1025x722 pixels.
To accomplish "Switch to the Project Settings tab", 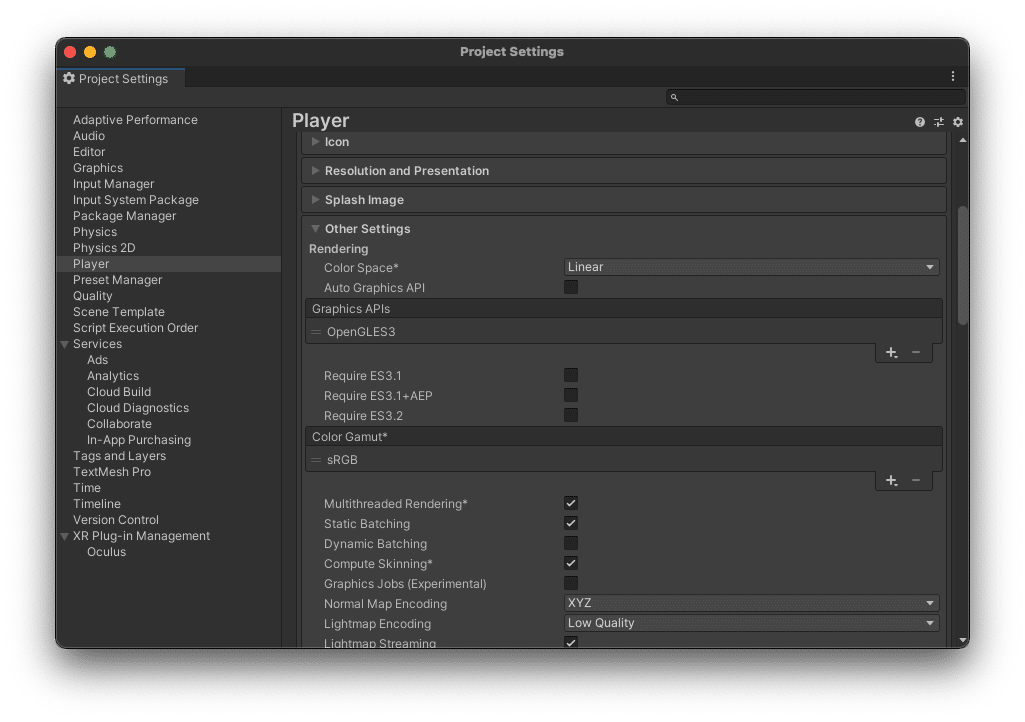I will click(x=121, y=78).
